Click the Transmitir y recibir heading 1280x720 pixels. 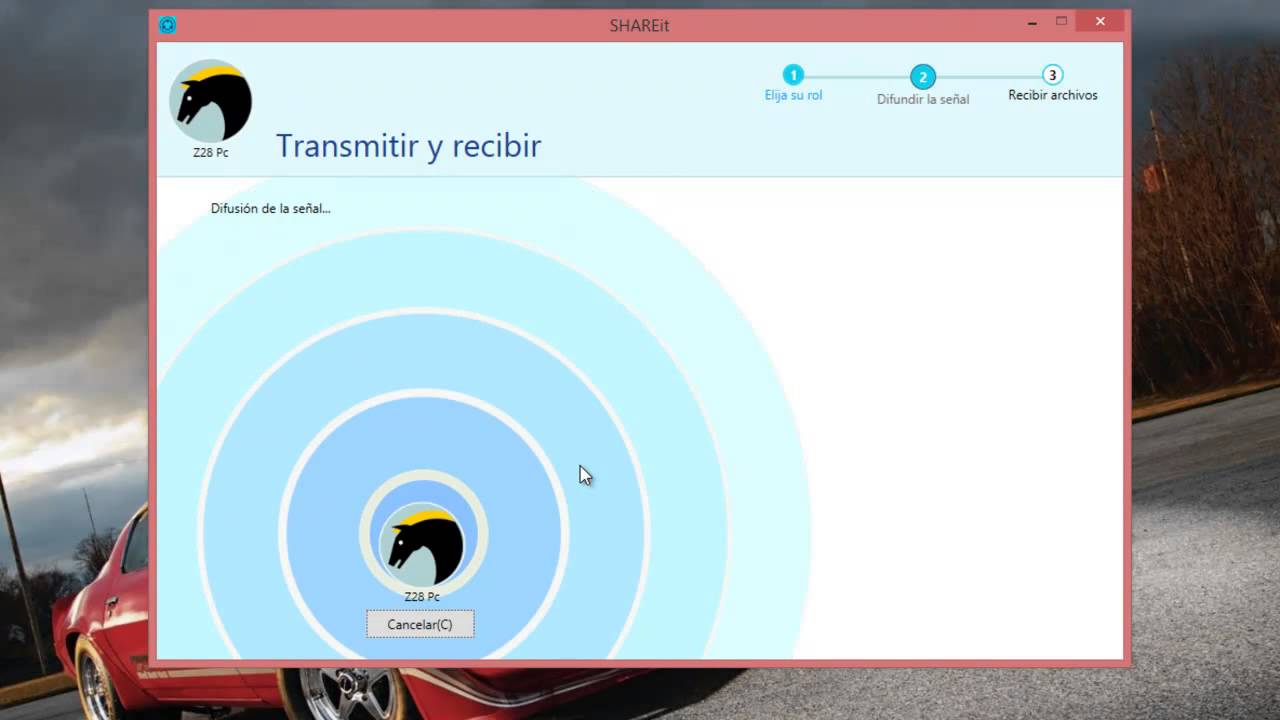click(x=408, y=146)
